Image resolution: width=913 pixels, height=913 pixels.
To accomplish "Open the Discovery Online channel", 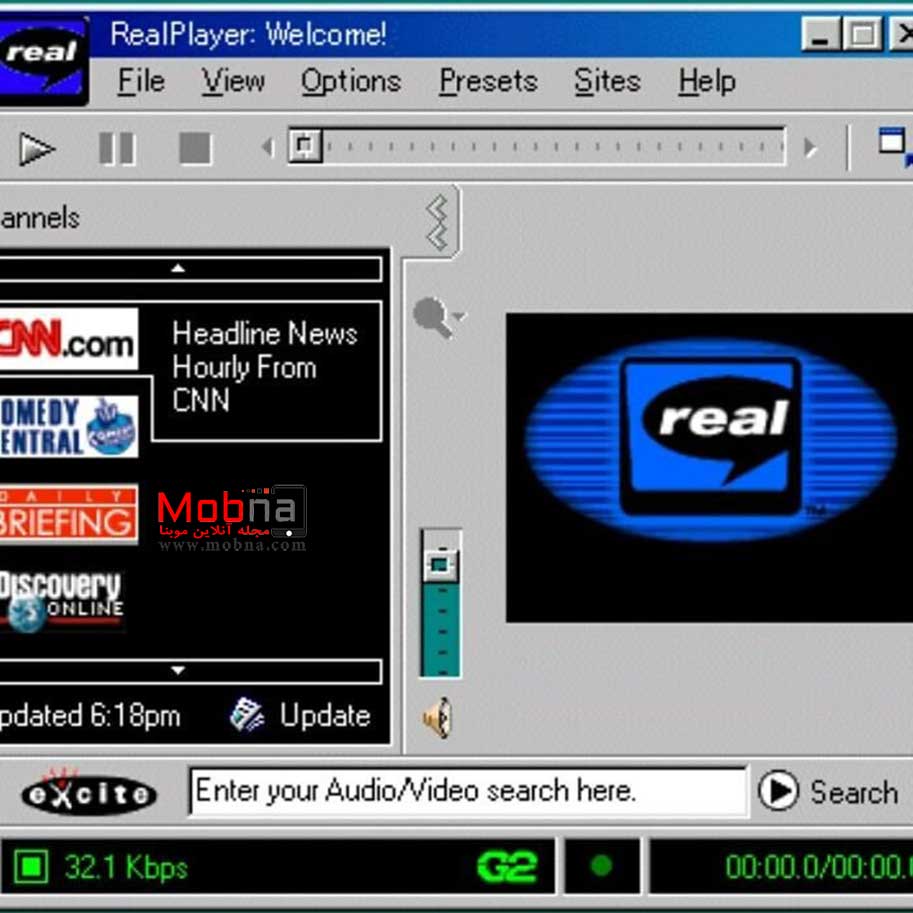I will click(x=62, y=600).
